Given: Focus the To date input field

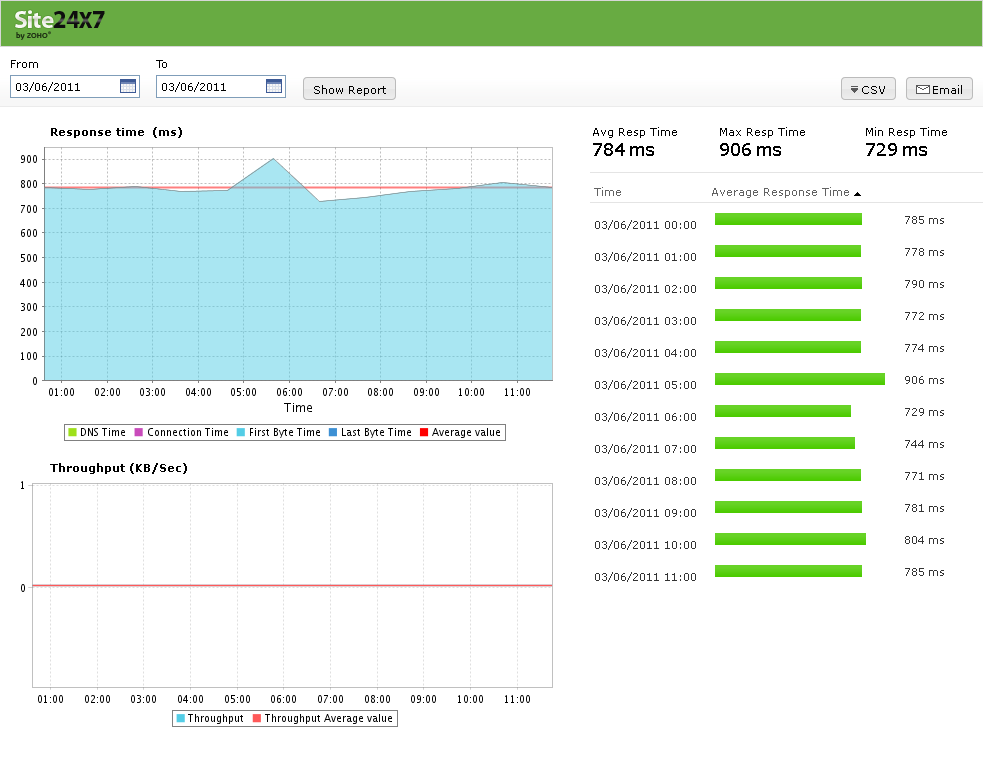Looking at the screenshot, I should click(210, 87).
